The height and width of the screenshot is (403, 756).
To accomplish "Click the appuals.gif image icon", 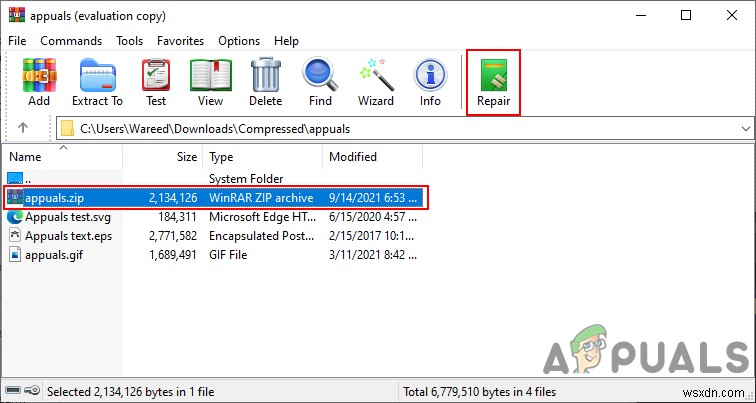I will tap(15, 255).
